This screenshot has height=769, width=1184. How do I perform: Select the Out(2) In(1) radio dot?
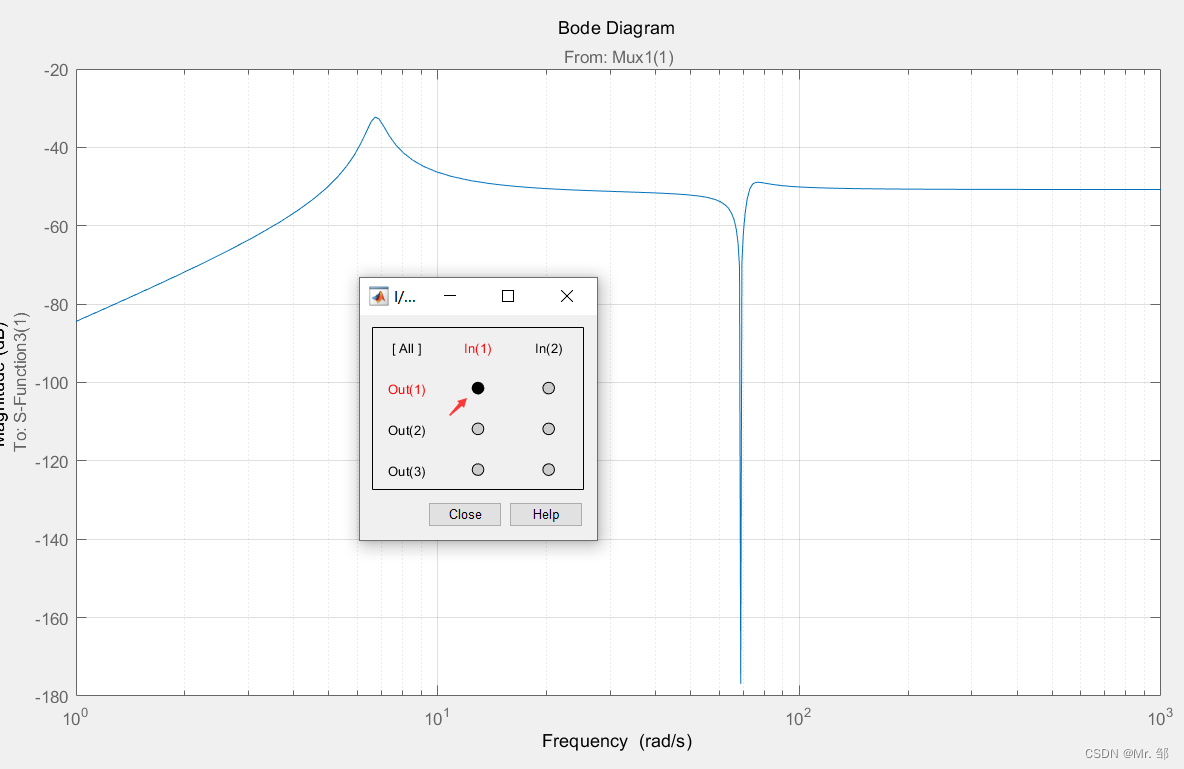click(477, 429)
